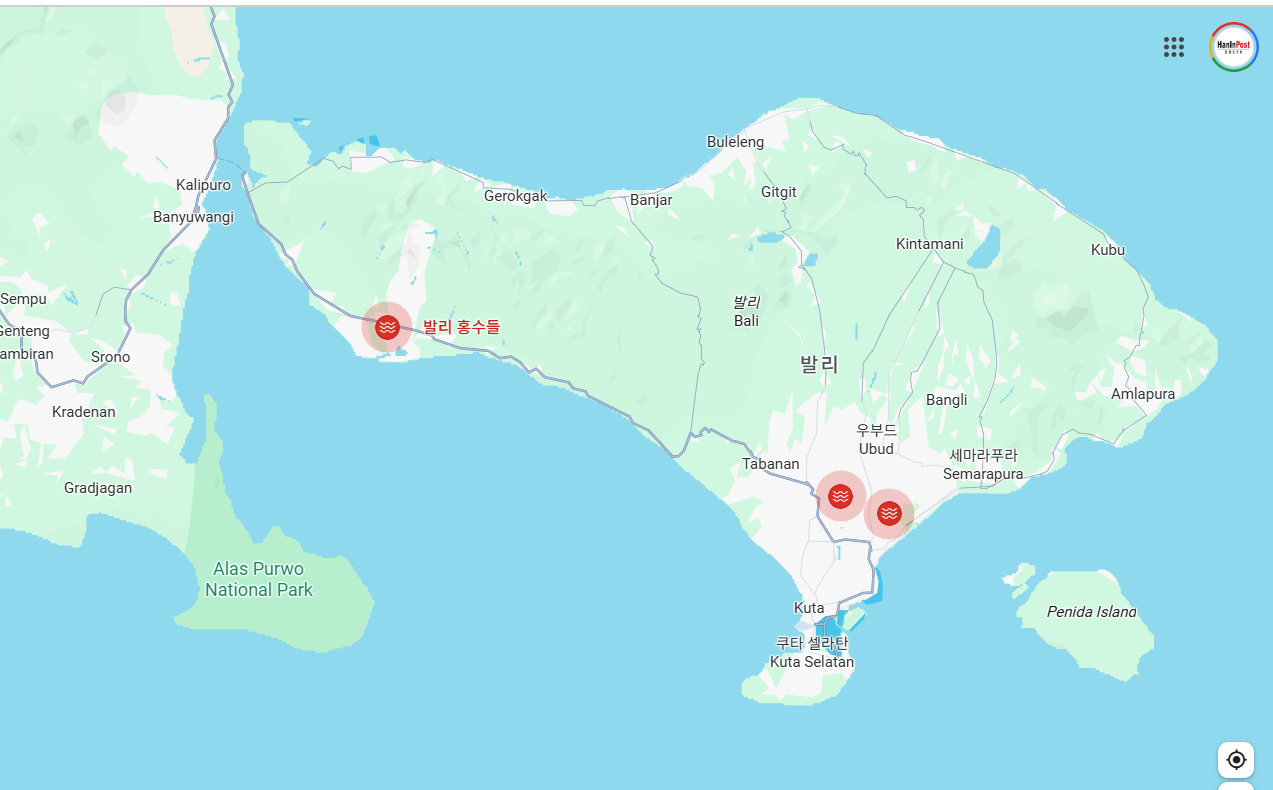Select the Alas Purwo National Park label
The image size is (1273, 790).
pyautogui.click(x=259, y=579)
